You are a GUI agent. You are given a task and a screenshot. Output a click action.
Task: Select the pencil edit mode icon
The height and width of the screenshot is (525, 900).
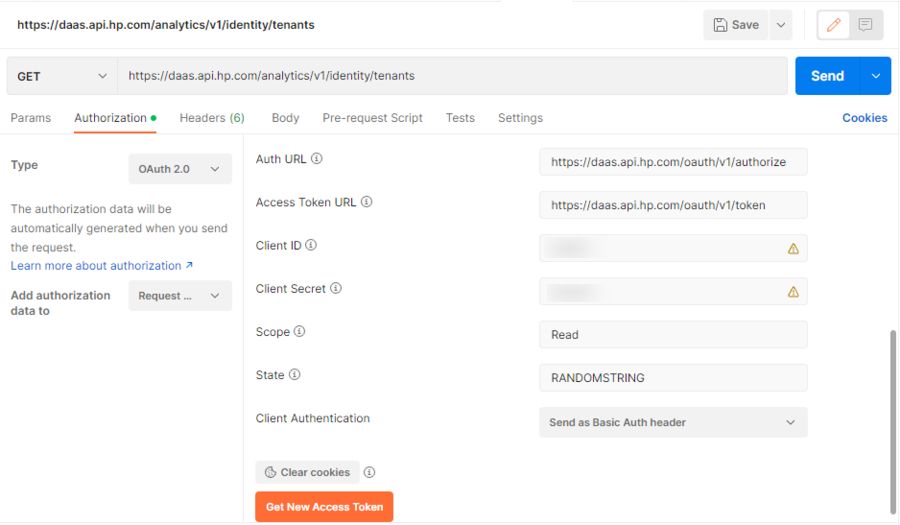833,25
